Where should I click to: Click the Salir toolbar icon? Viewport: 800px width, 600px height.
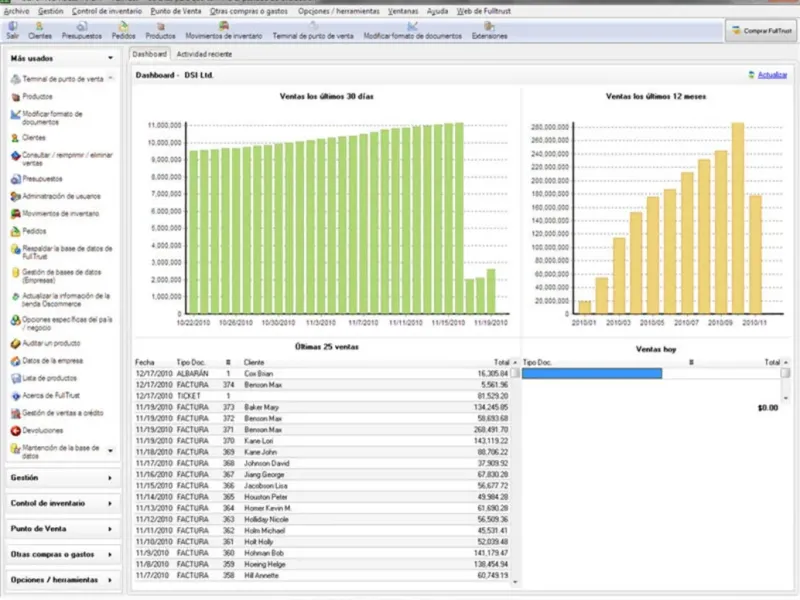(12, 31)
